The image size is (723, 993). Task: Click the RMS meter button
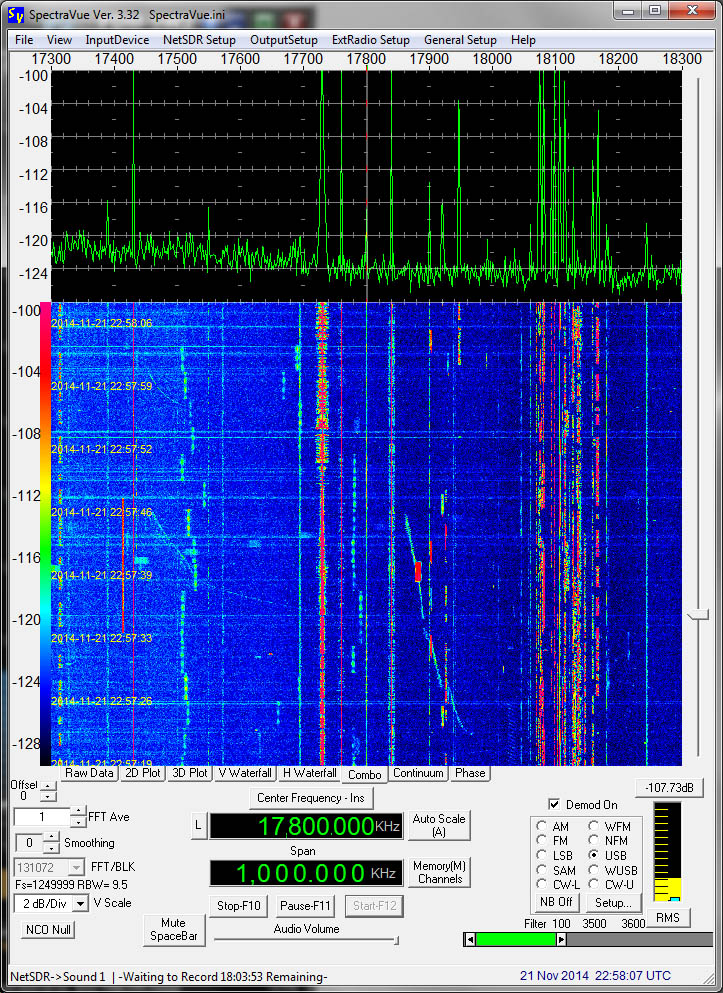coord(667,918)
